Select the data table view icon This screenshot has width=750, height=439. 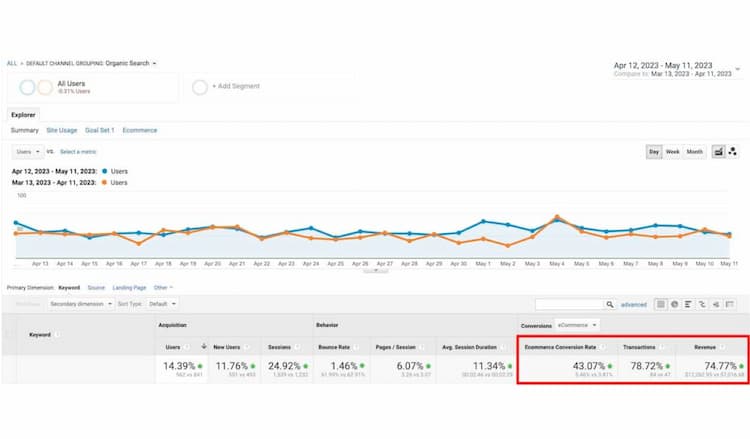661,304
